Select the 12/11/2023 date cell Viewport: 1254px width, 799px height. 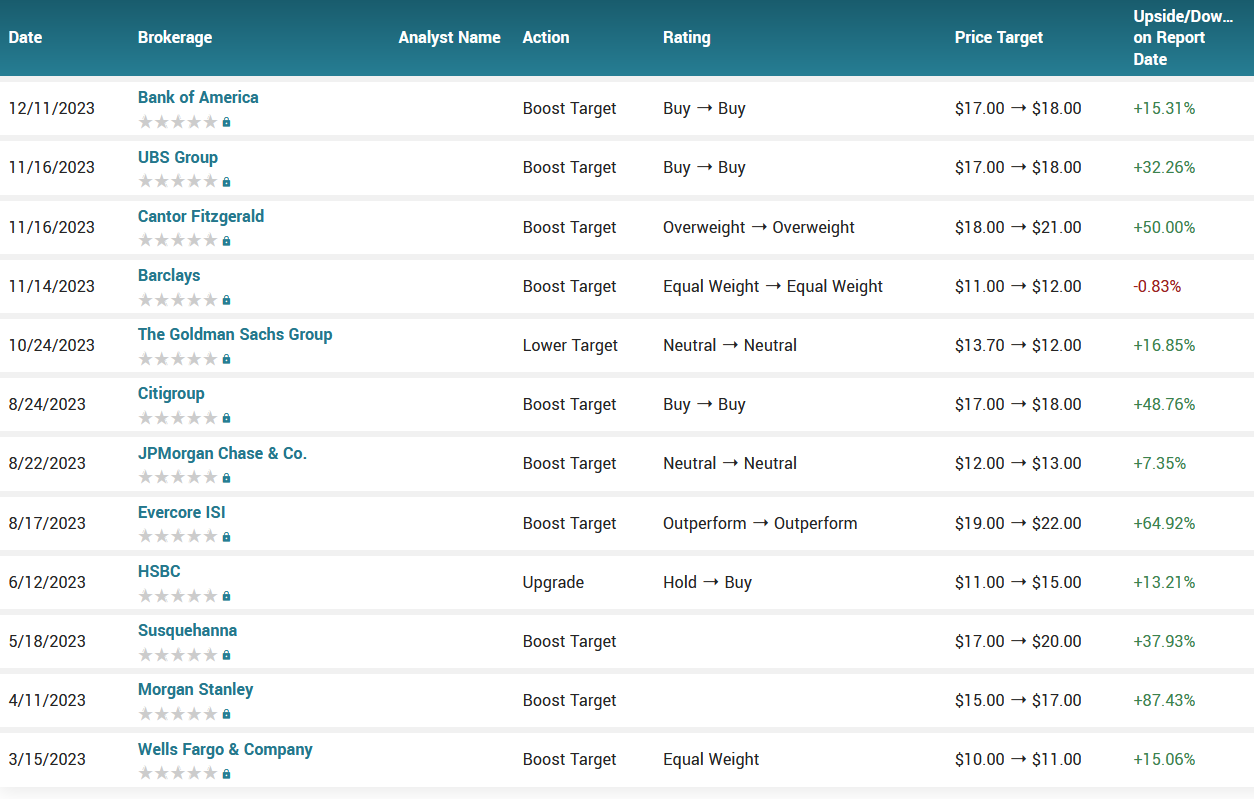click(x=52, y=108)
